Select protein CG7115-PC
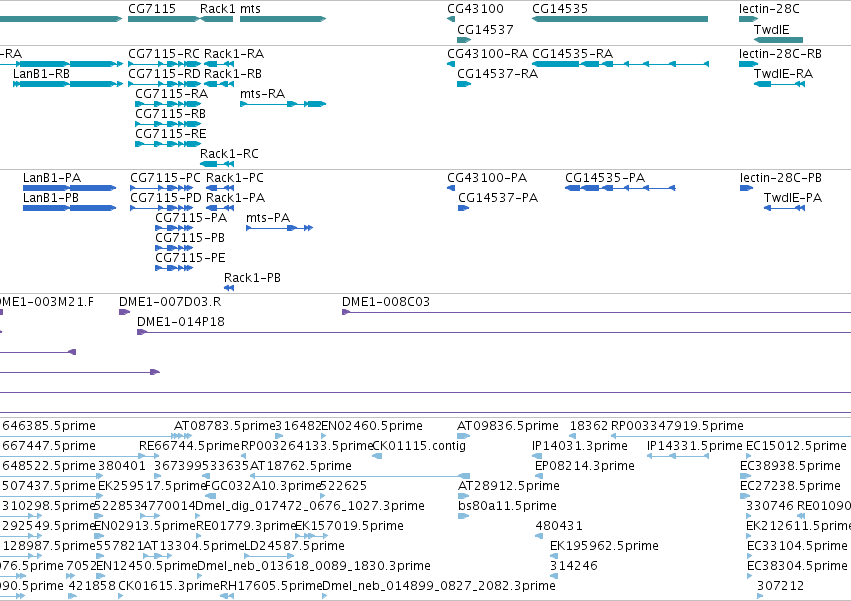The image size is (851, 601). 166,178
